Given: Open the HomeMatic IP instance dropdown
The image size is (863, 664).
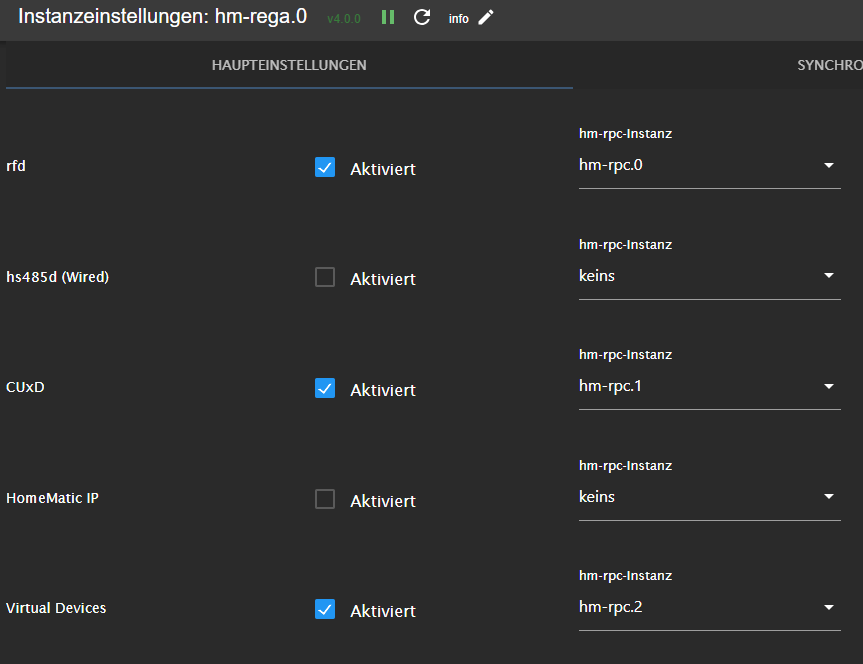Looking at the screenshot, I should 709,497.
